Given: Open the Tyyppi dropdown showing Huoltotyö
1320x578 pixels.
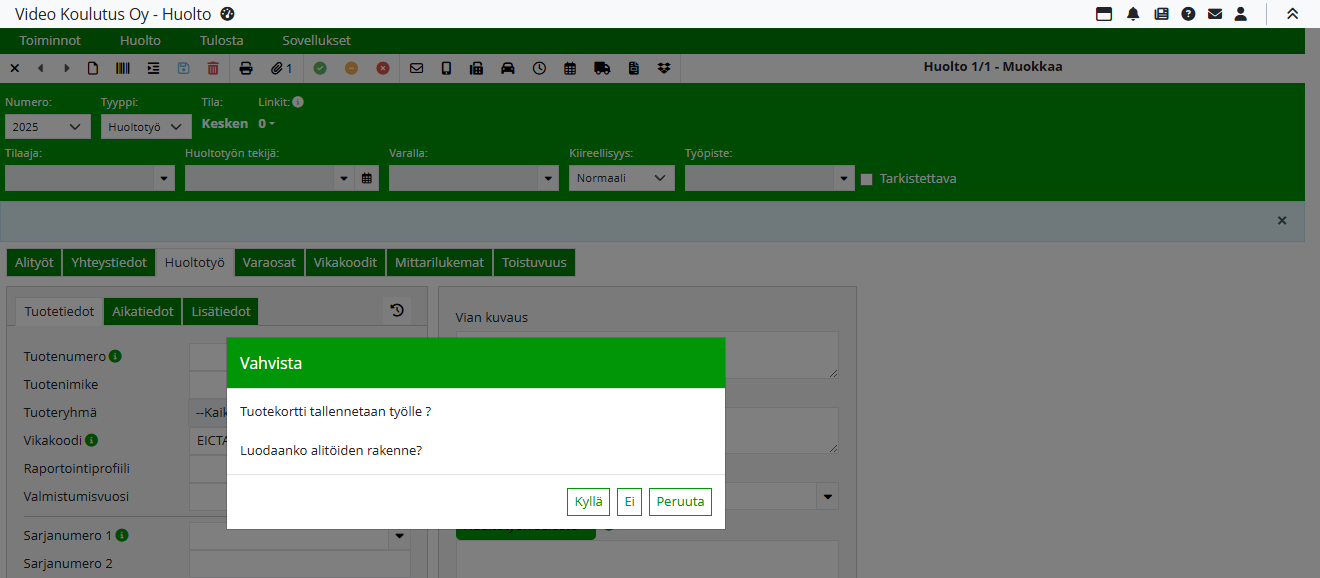Looking at the screenshot, I should tap(146, 127).
